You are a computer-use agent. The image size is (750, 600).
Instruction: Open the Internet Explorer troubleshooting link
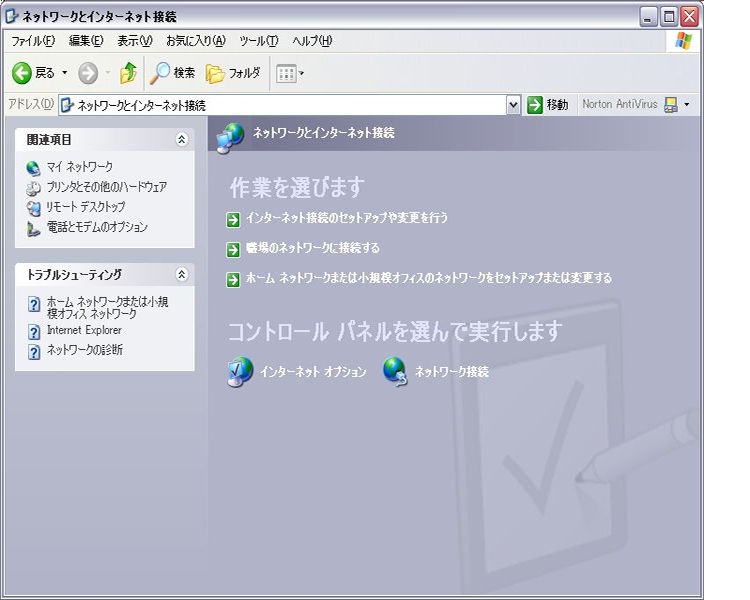coord(84,330)
